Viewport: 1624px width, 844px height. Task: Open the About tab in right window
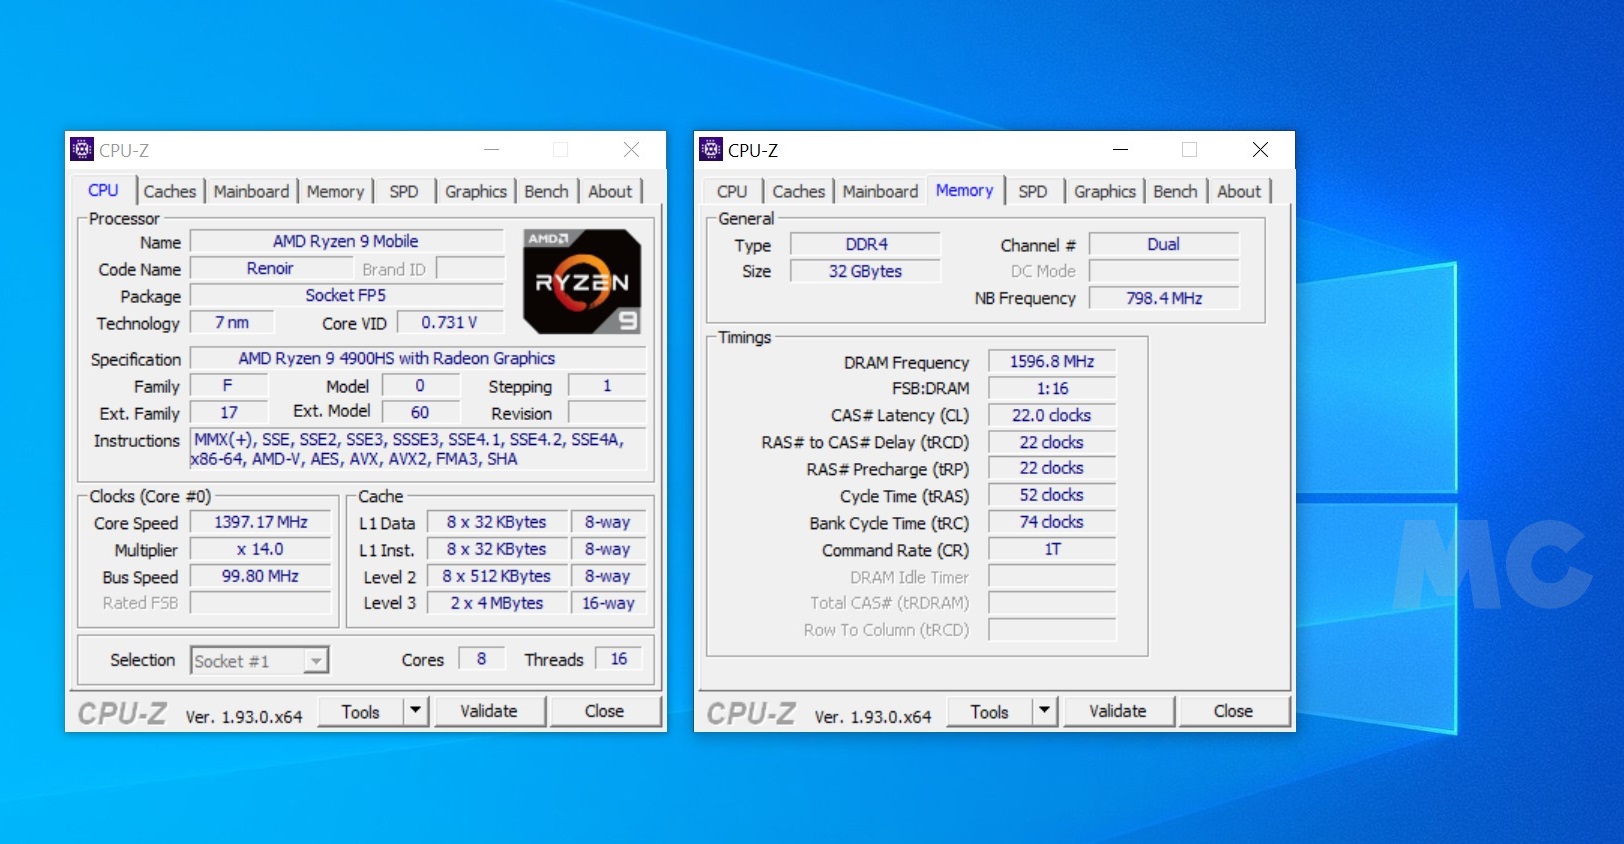click(x=1239, y=191)
